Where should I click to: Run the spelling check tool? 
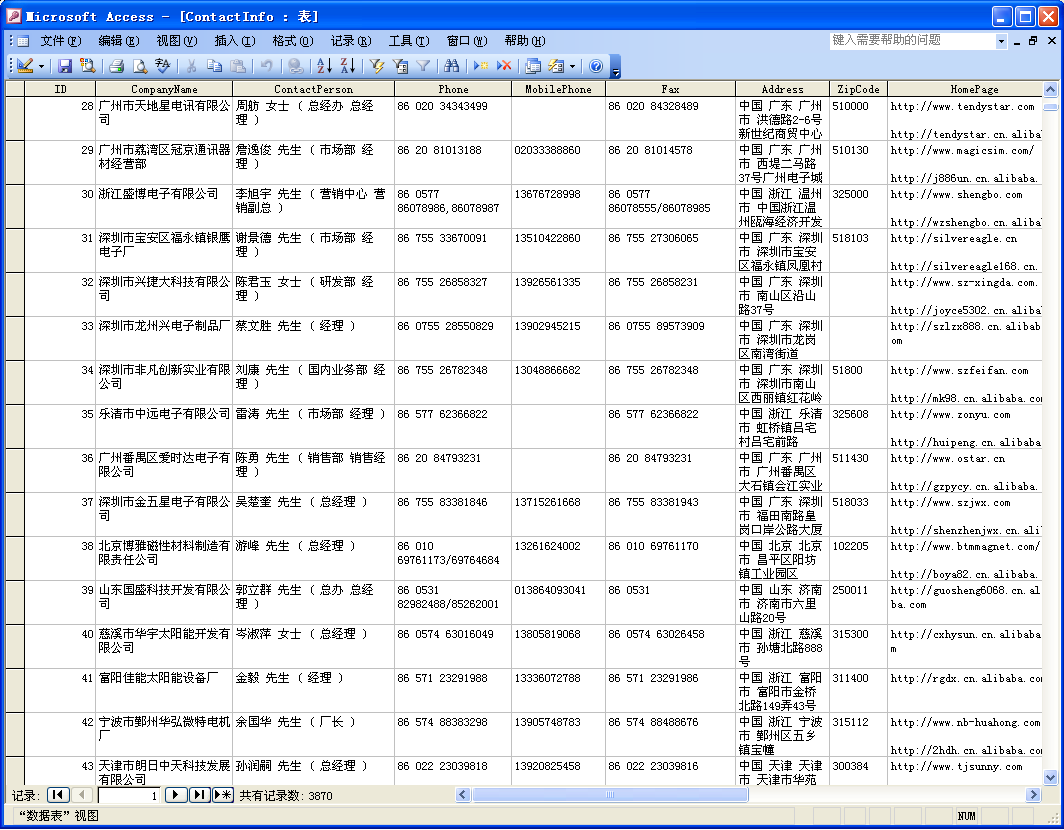[163, 66]
